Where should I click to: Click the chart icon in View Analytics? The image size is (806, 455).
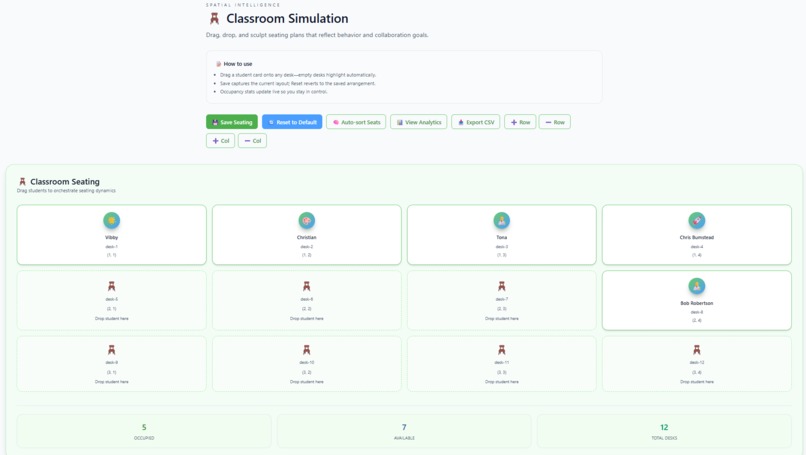point(399,122)
